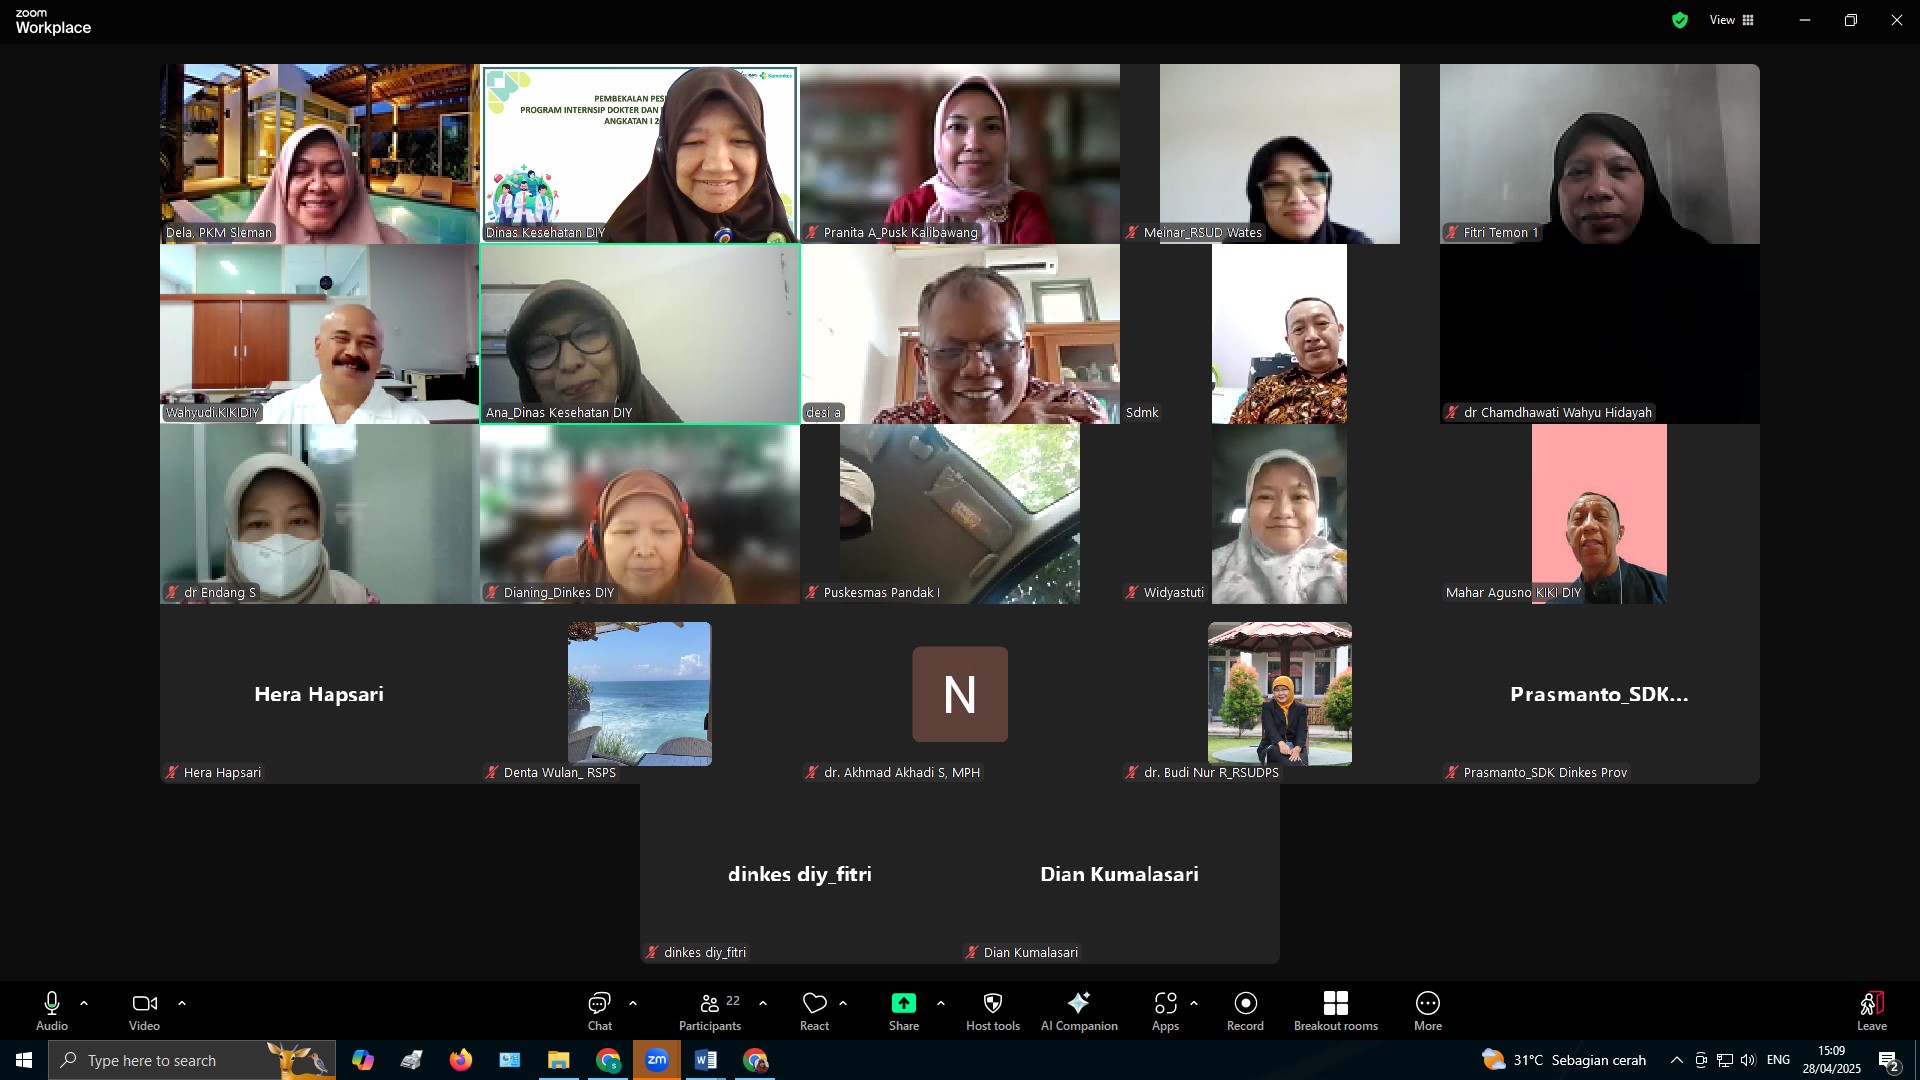Switch to Zoom taskbar icon

pyautogui.click(x=657, y=1060)
